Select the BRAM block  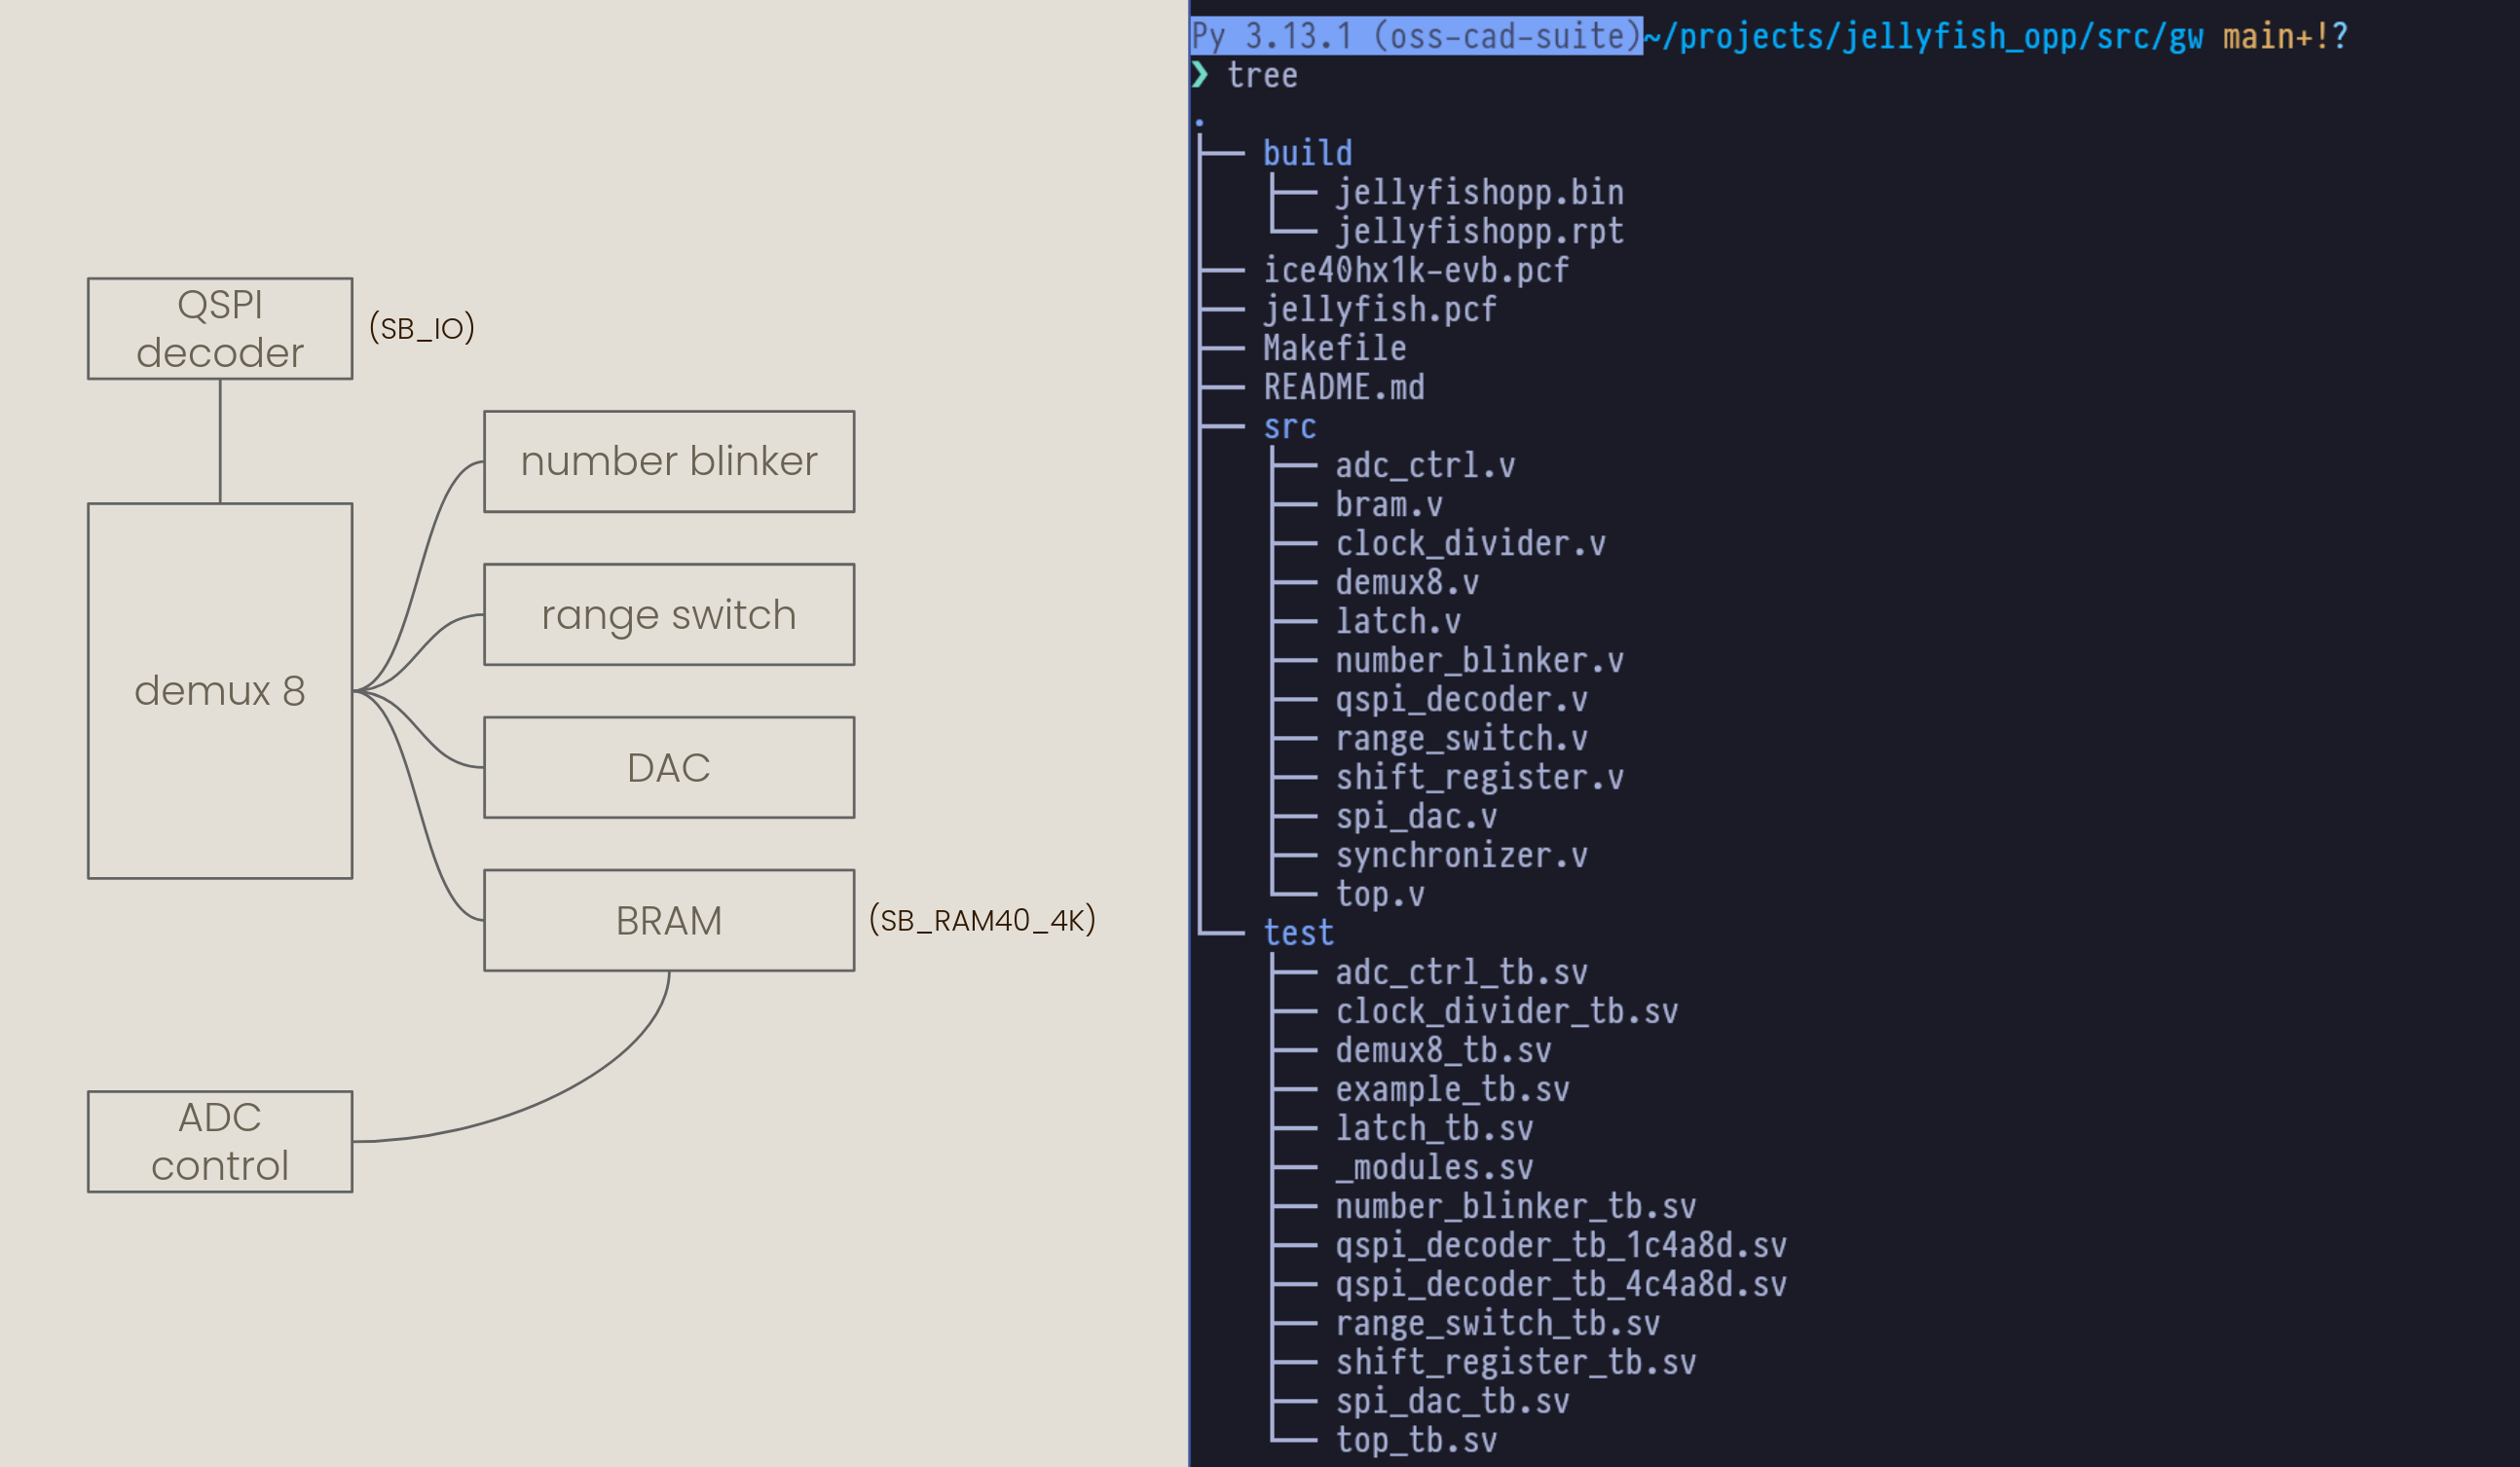pos(668,920)
